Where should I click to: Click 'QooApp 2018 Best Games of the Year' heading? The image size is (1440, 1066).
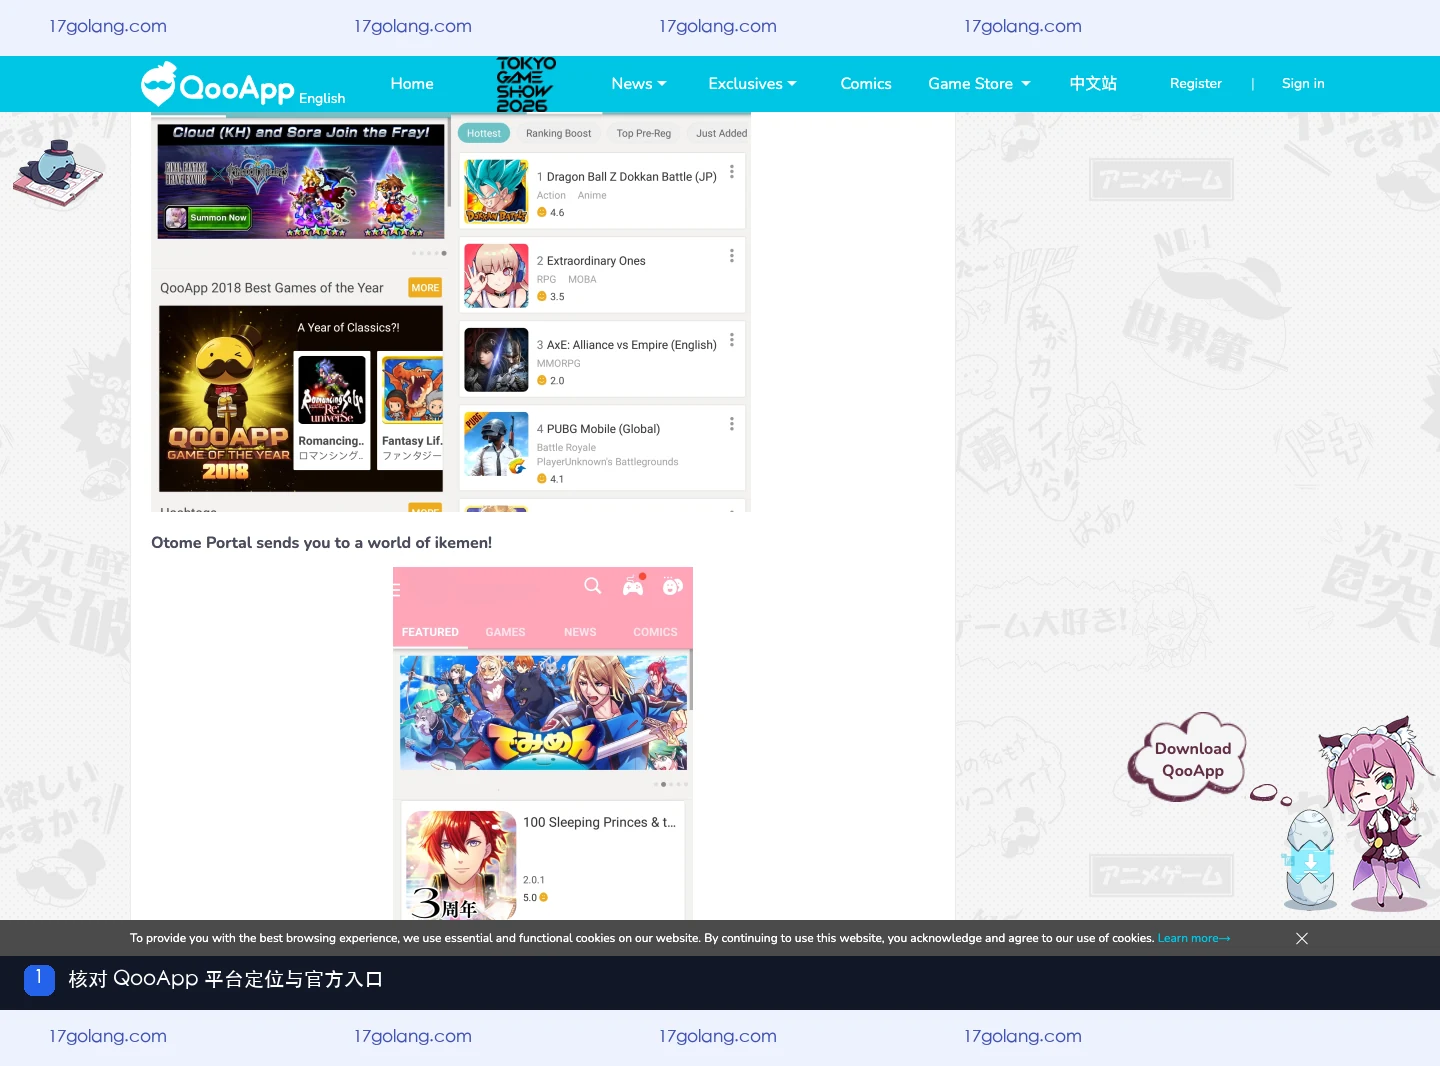(272, 288)
